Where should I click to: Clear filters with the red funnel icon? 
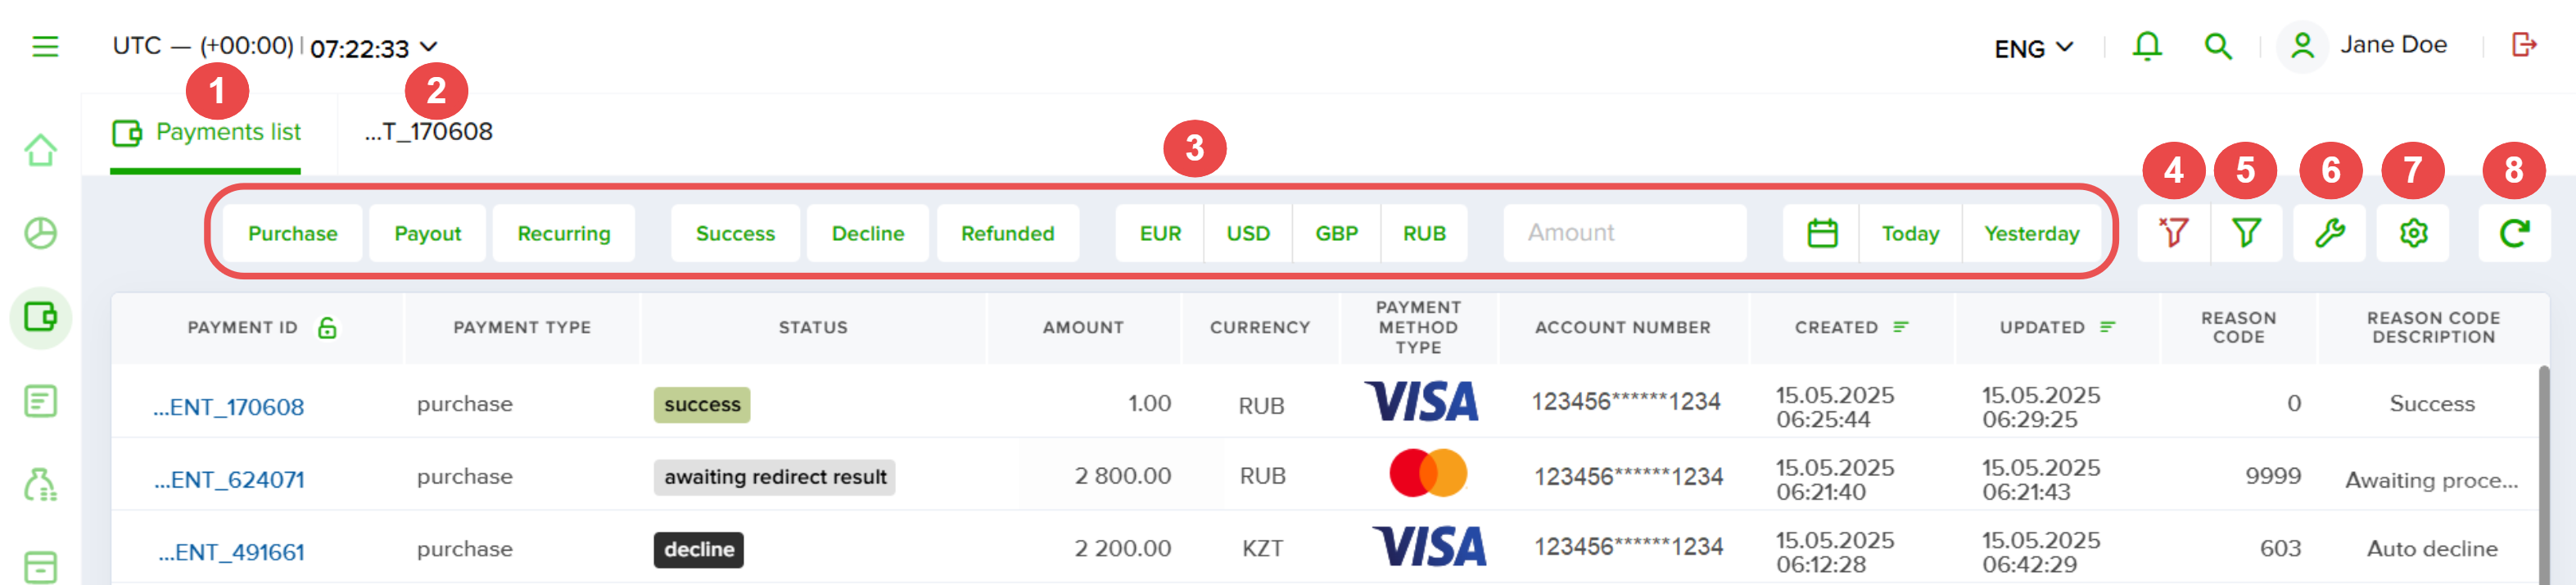(x=2173, y=233)
